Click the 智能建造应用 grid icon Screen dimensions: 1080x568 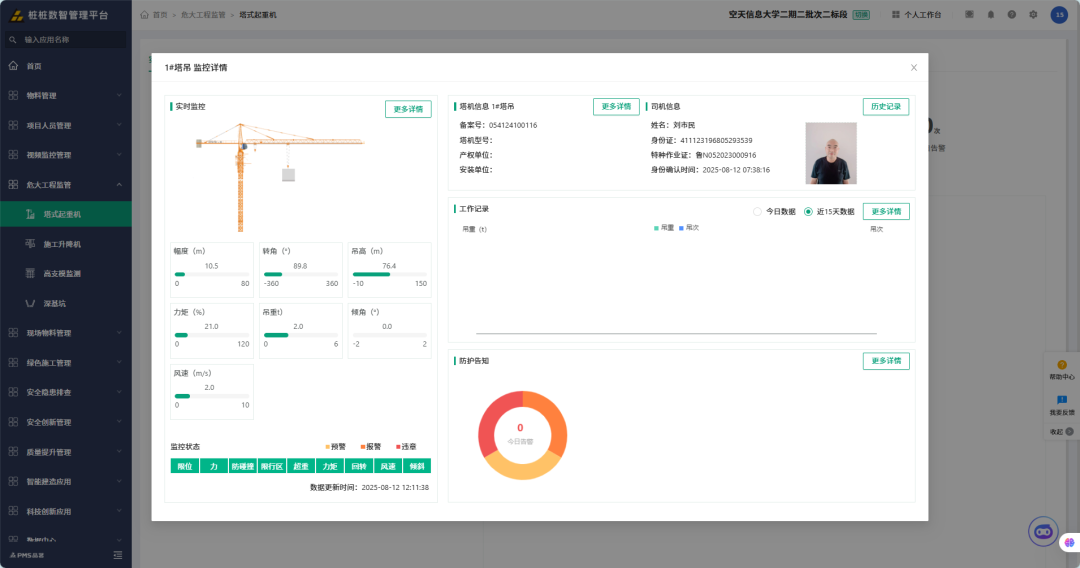coord(13,481)
